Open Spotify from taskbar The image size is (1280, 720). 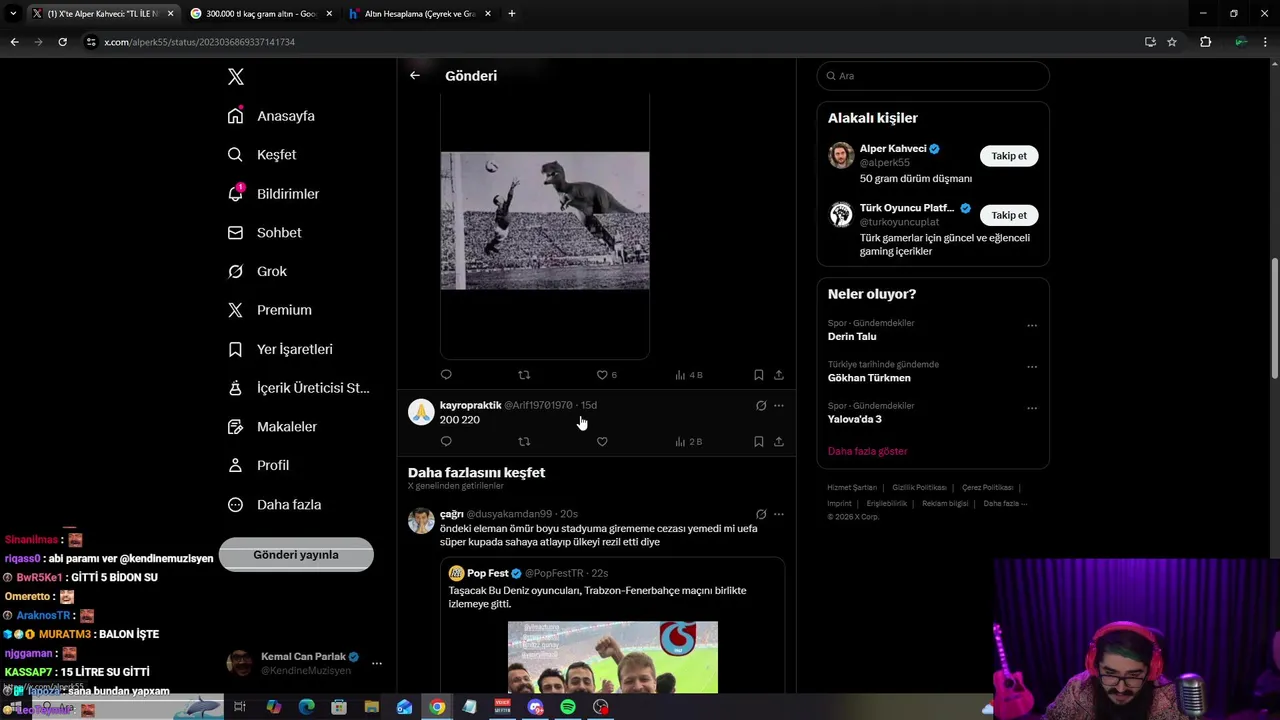(x=568, y=707)
